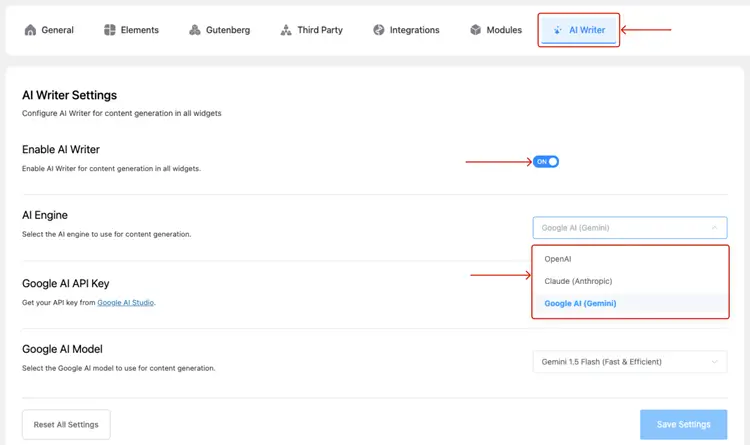Click the AI Engine label text

pos(45,215)
